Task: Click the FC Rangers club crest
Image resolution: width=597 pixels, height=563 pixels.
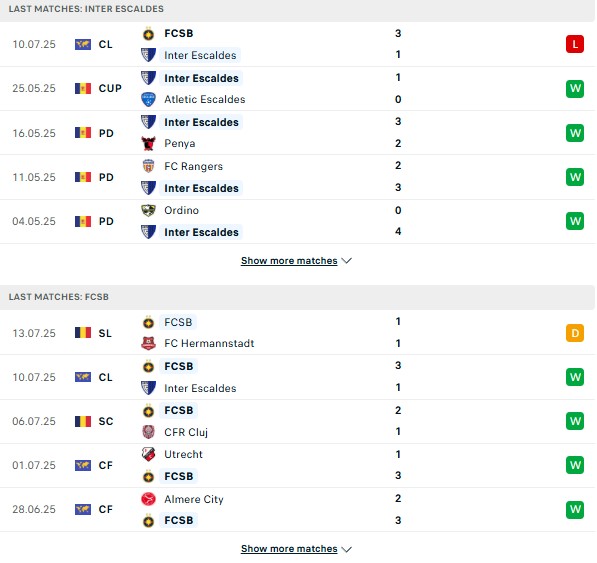Action: pos(148,166)
